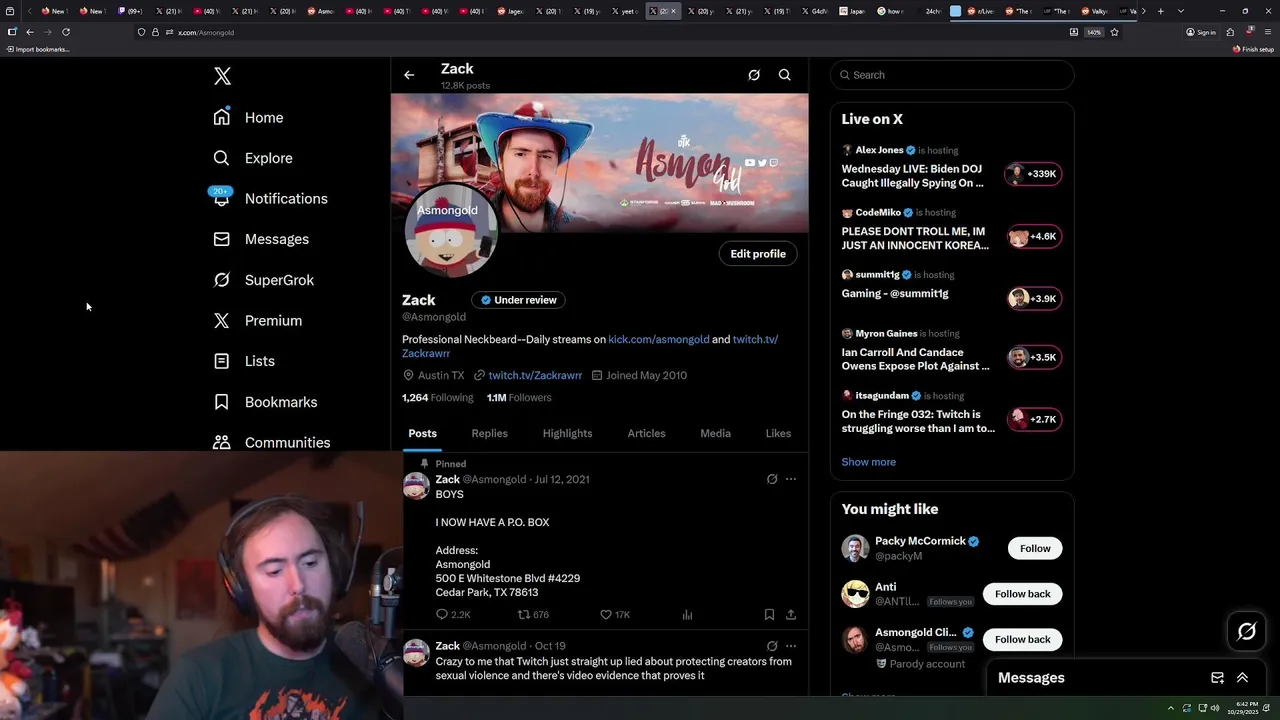Viewport: 1280px width, 720px height.
Task: Click Grok icon on pinned post
Action: tap(771, 479)
